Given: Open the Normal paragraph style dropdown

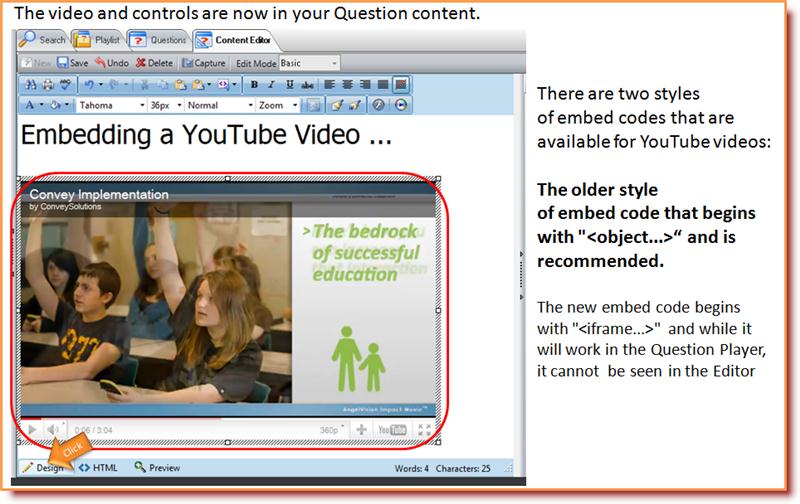Looking at the screenshot, I should [x=220, y=105].
